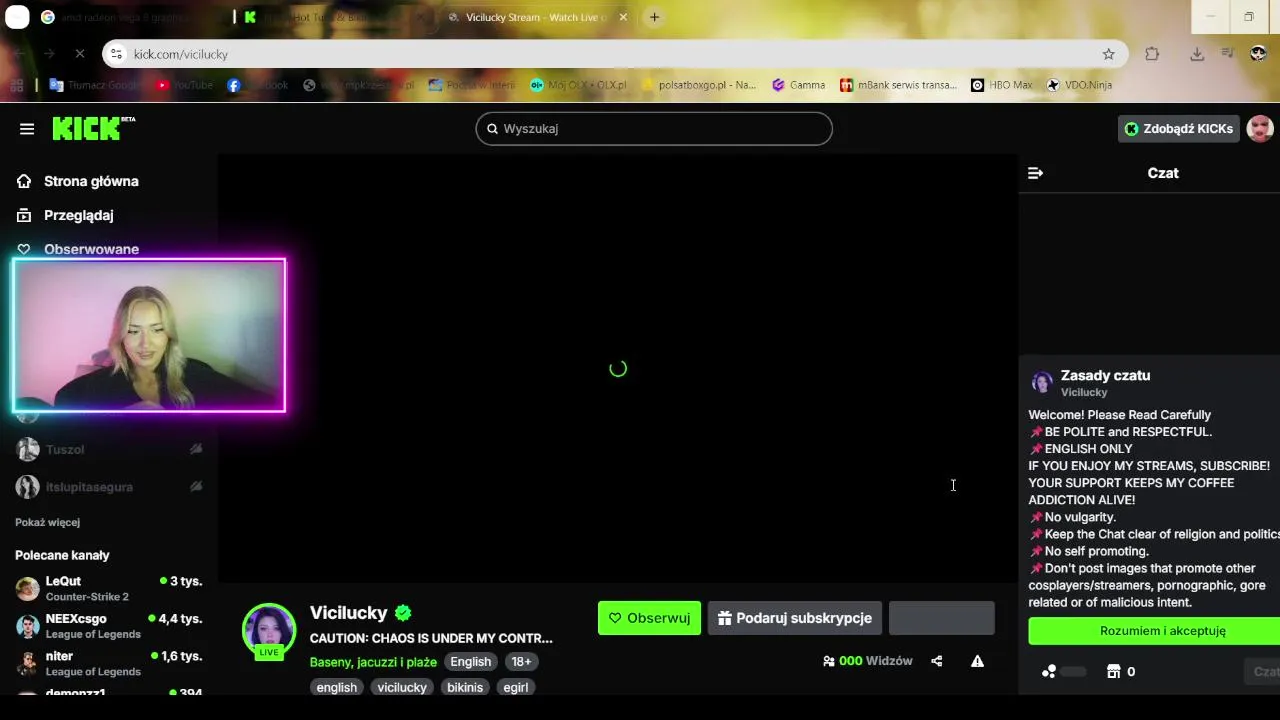Click the Vicilucky channel name
1280x720 pixels.
tap(348, 613)
